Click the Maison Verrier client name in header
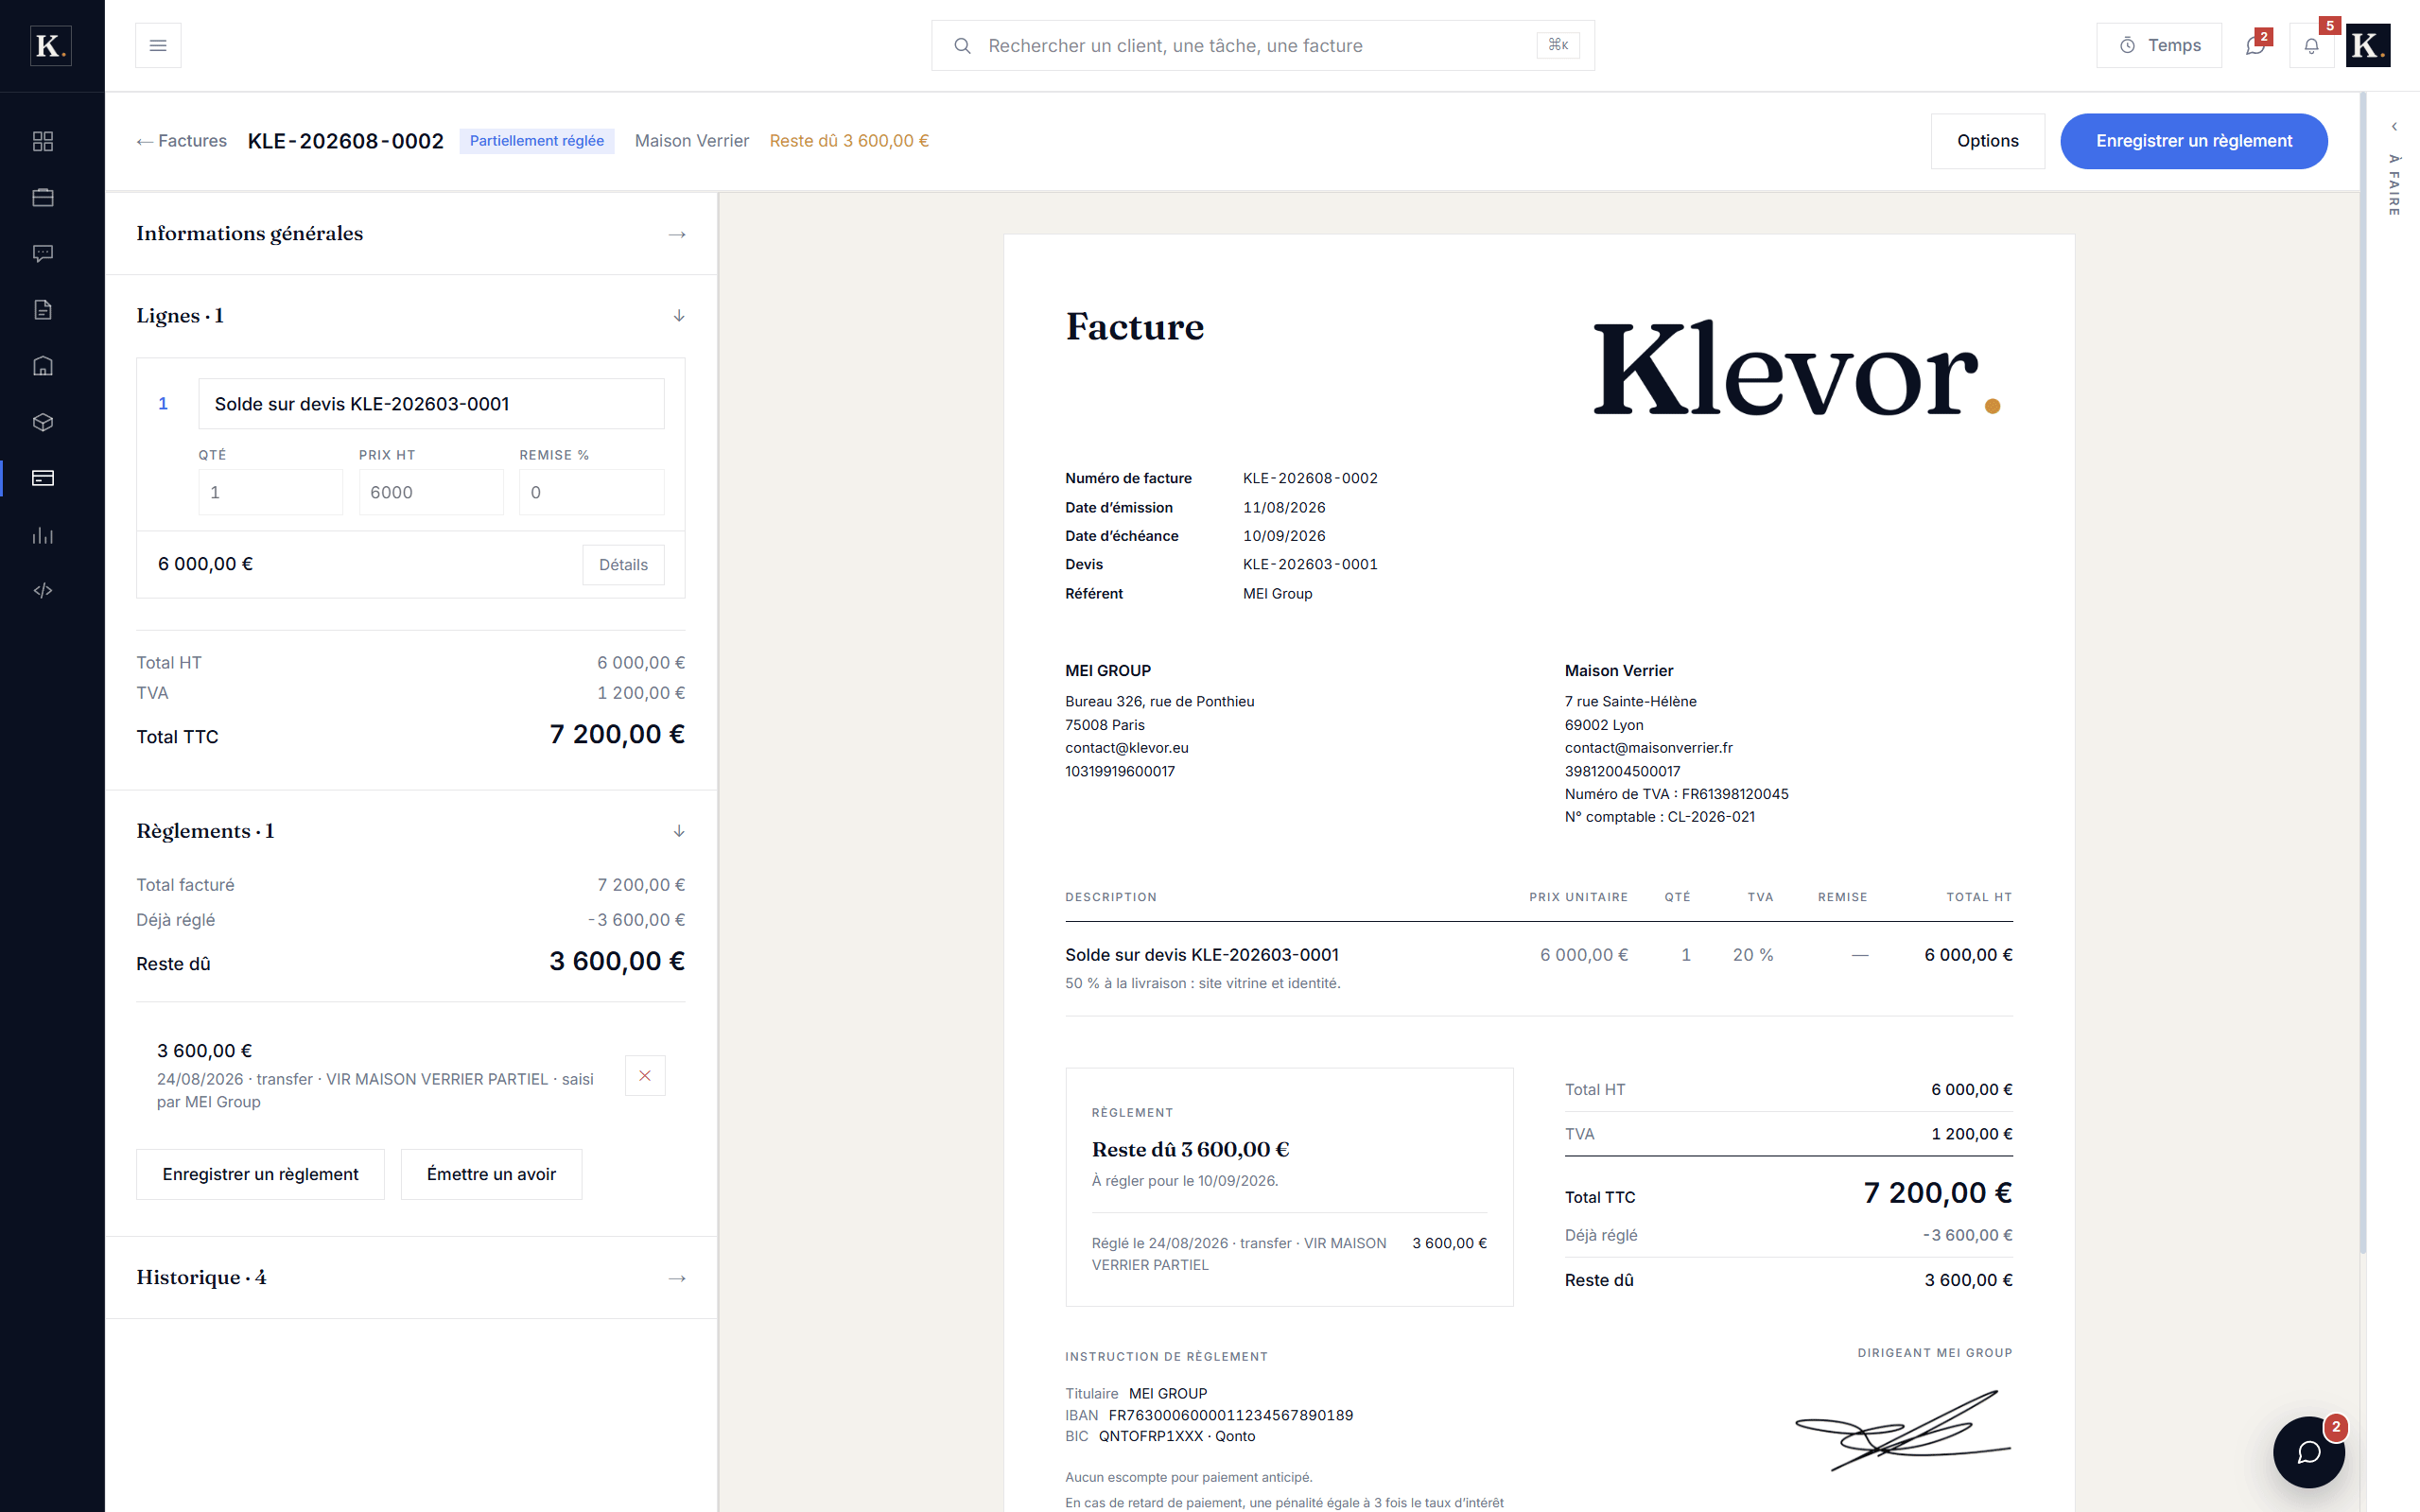The height and width of the screenshot is (1512, 2420). (692, 141)
